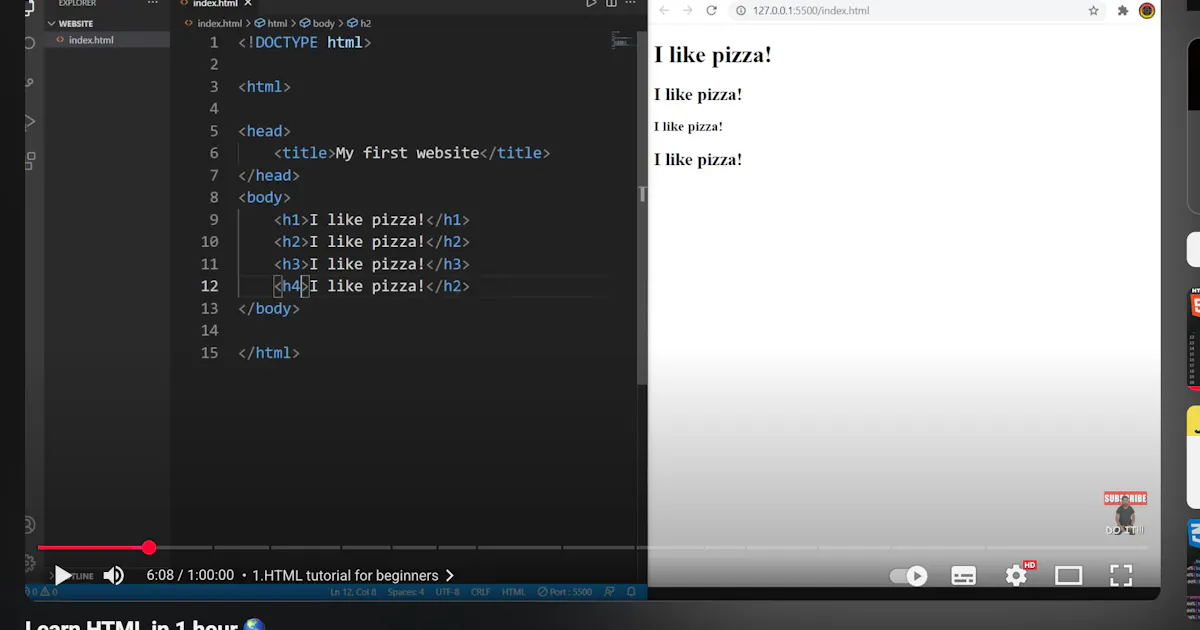Change language mode via "HTML" status item
This screenshot has height=630, width=1200.
click(513, 592)
